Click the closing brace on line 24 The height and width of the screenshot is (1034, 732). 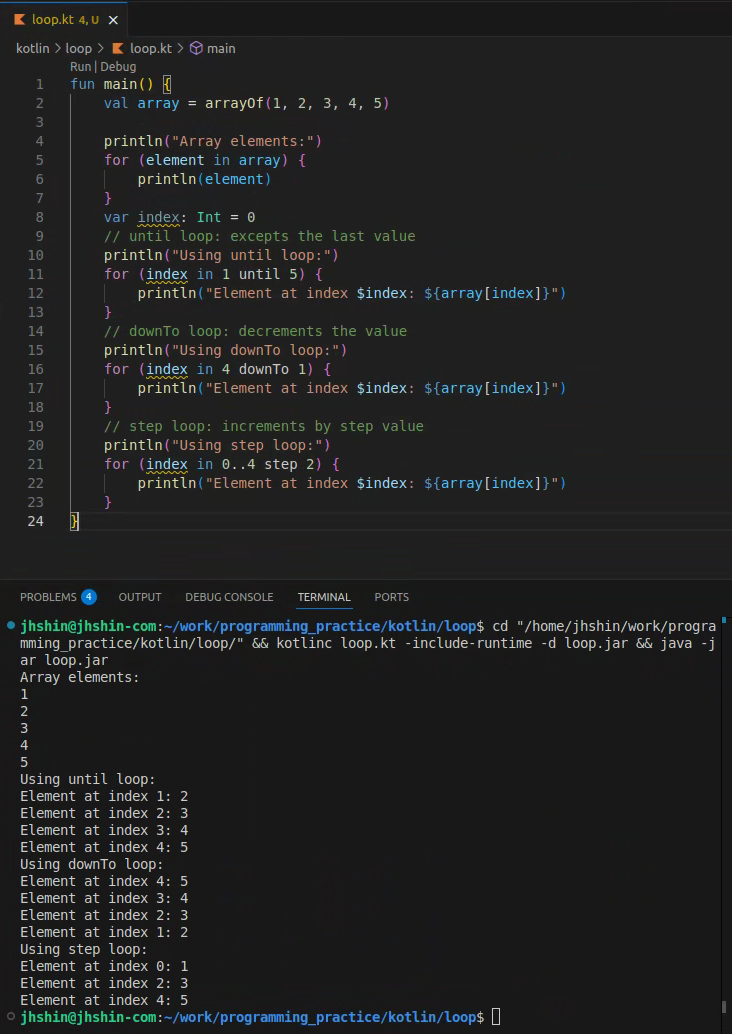click(x=75, y=522)
